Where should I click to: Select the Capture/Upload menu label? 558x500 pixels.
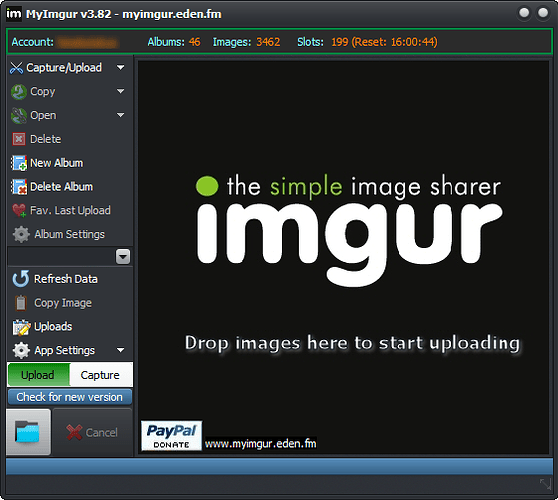tap(64, 68)
